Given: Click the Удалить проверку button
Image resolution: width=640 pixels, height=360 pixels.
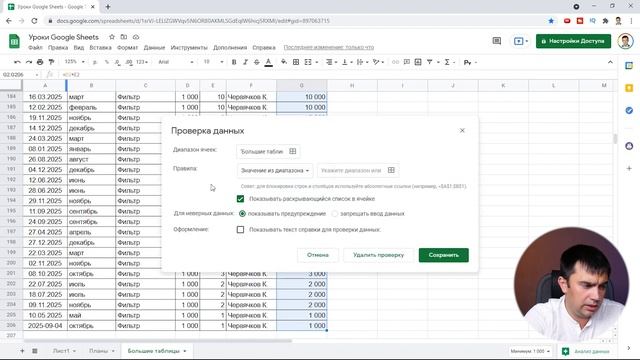Looking at the screenshot, I should pos(378,255).
